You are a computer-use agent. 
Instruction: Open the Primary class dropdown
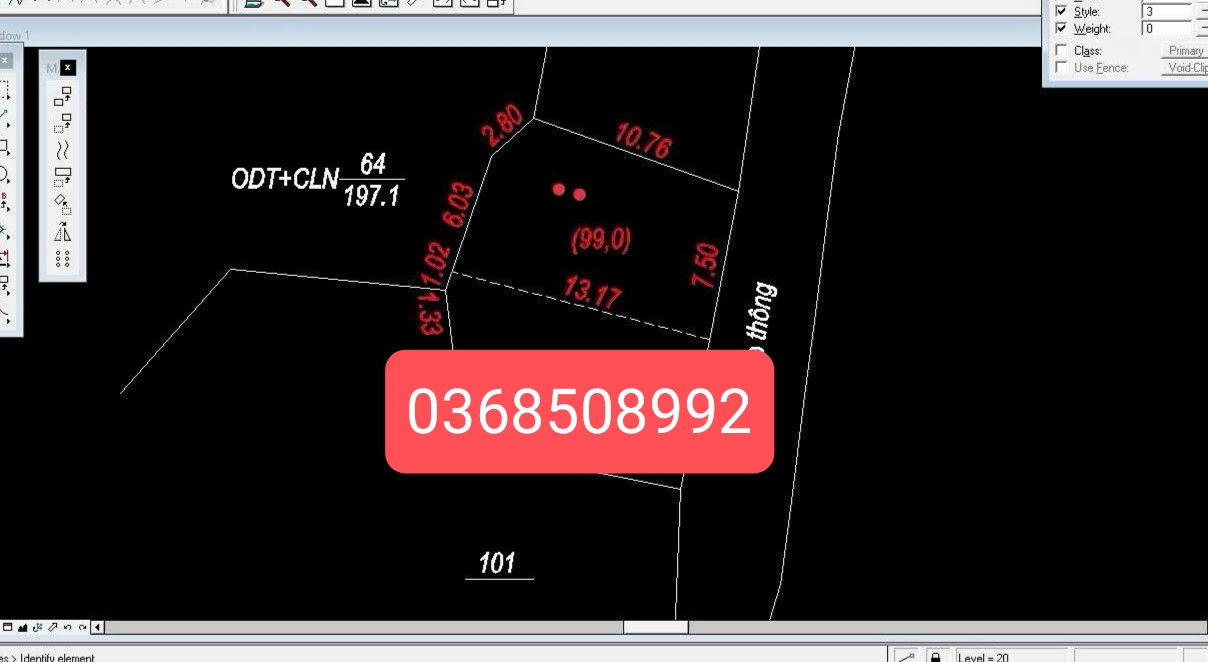pyautogui.click(x=1184, y=50)
